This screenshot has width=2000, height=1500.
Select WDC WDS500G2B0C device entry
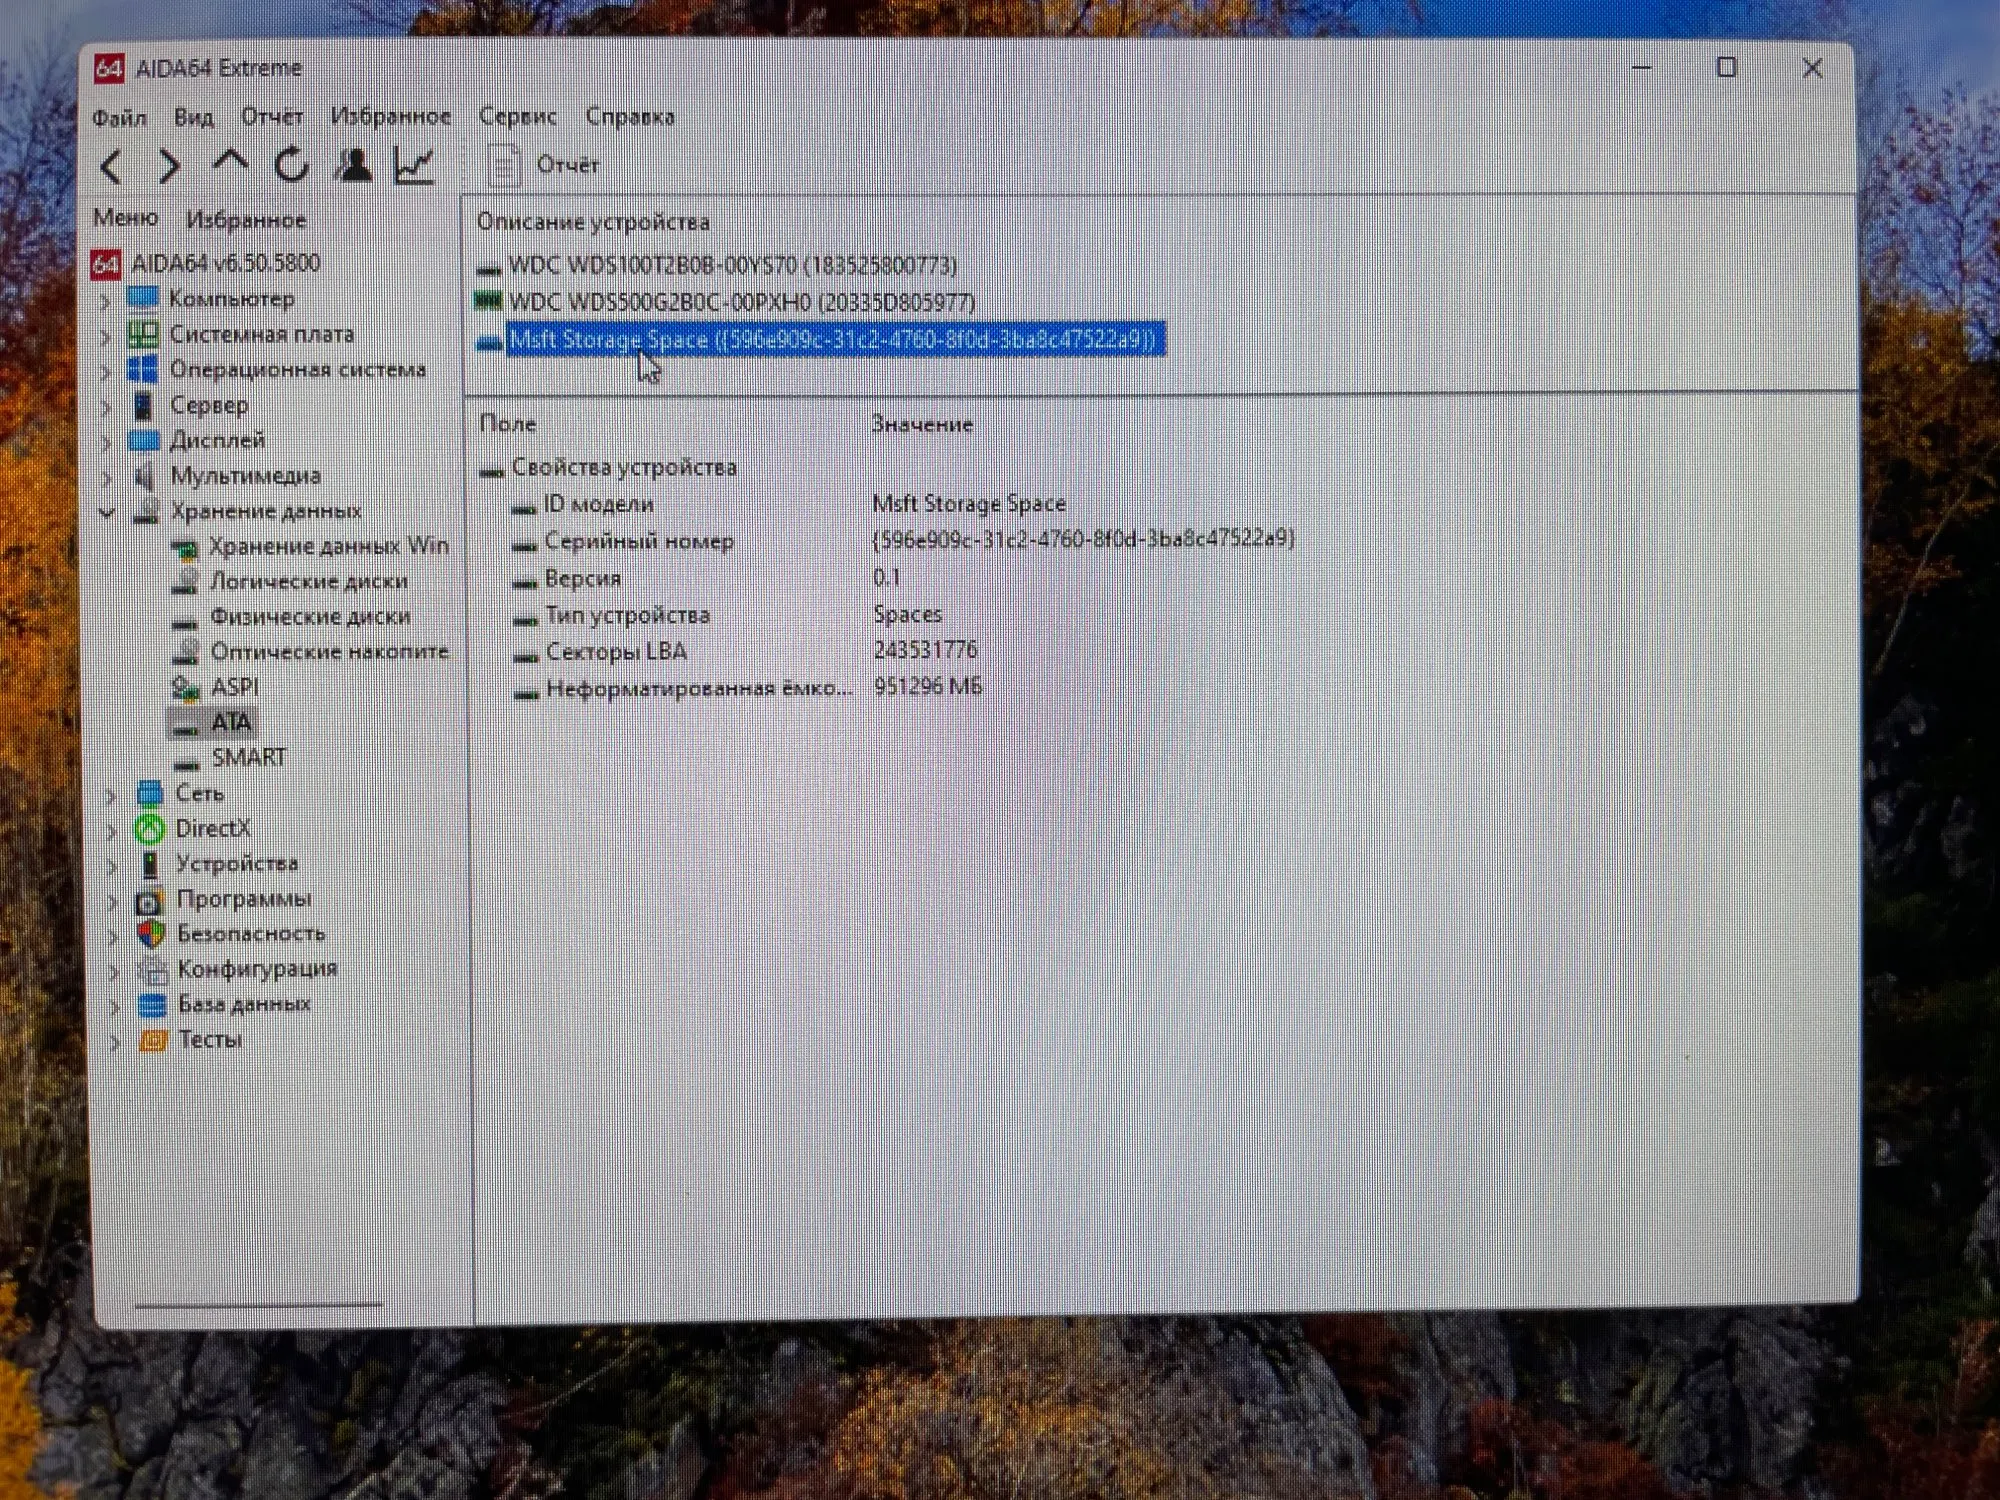click(x=741, y=302)
